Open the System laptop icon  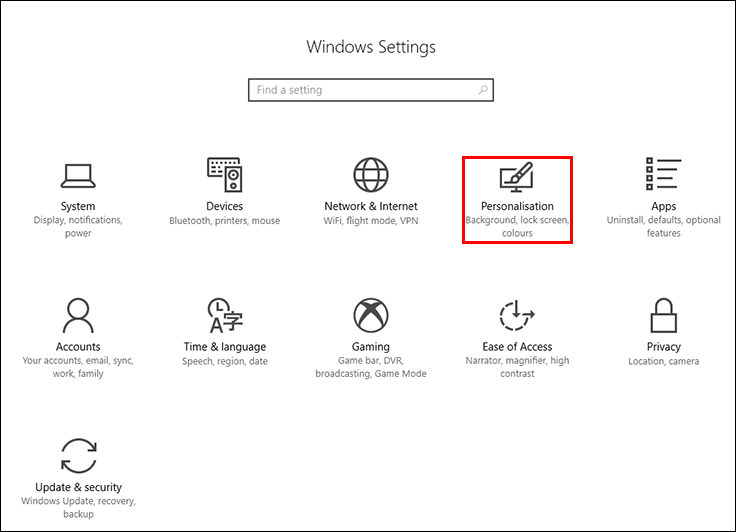[78, 176]
